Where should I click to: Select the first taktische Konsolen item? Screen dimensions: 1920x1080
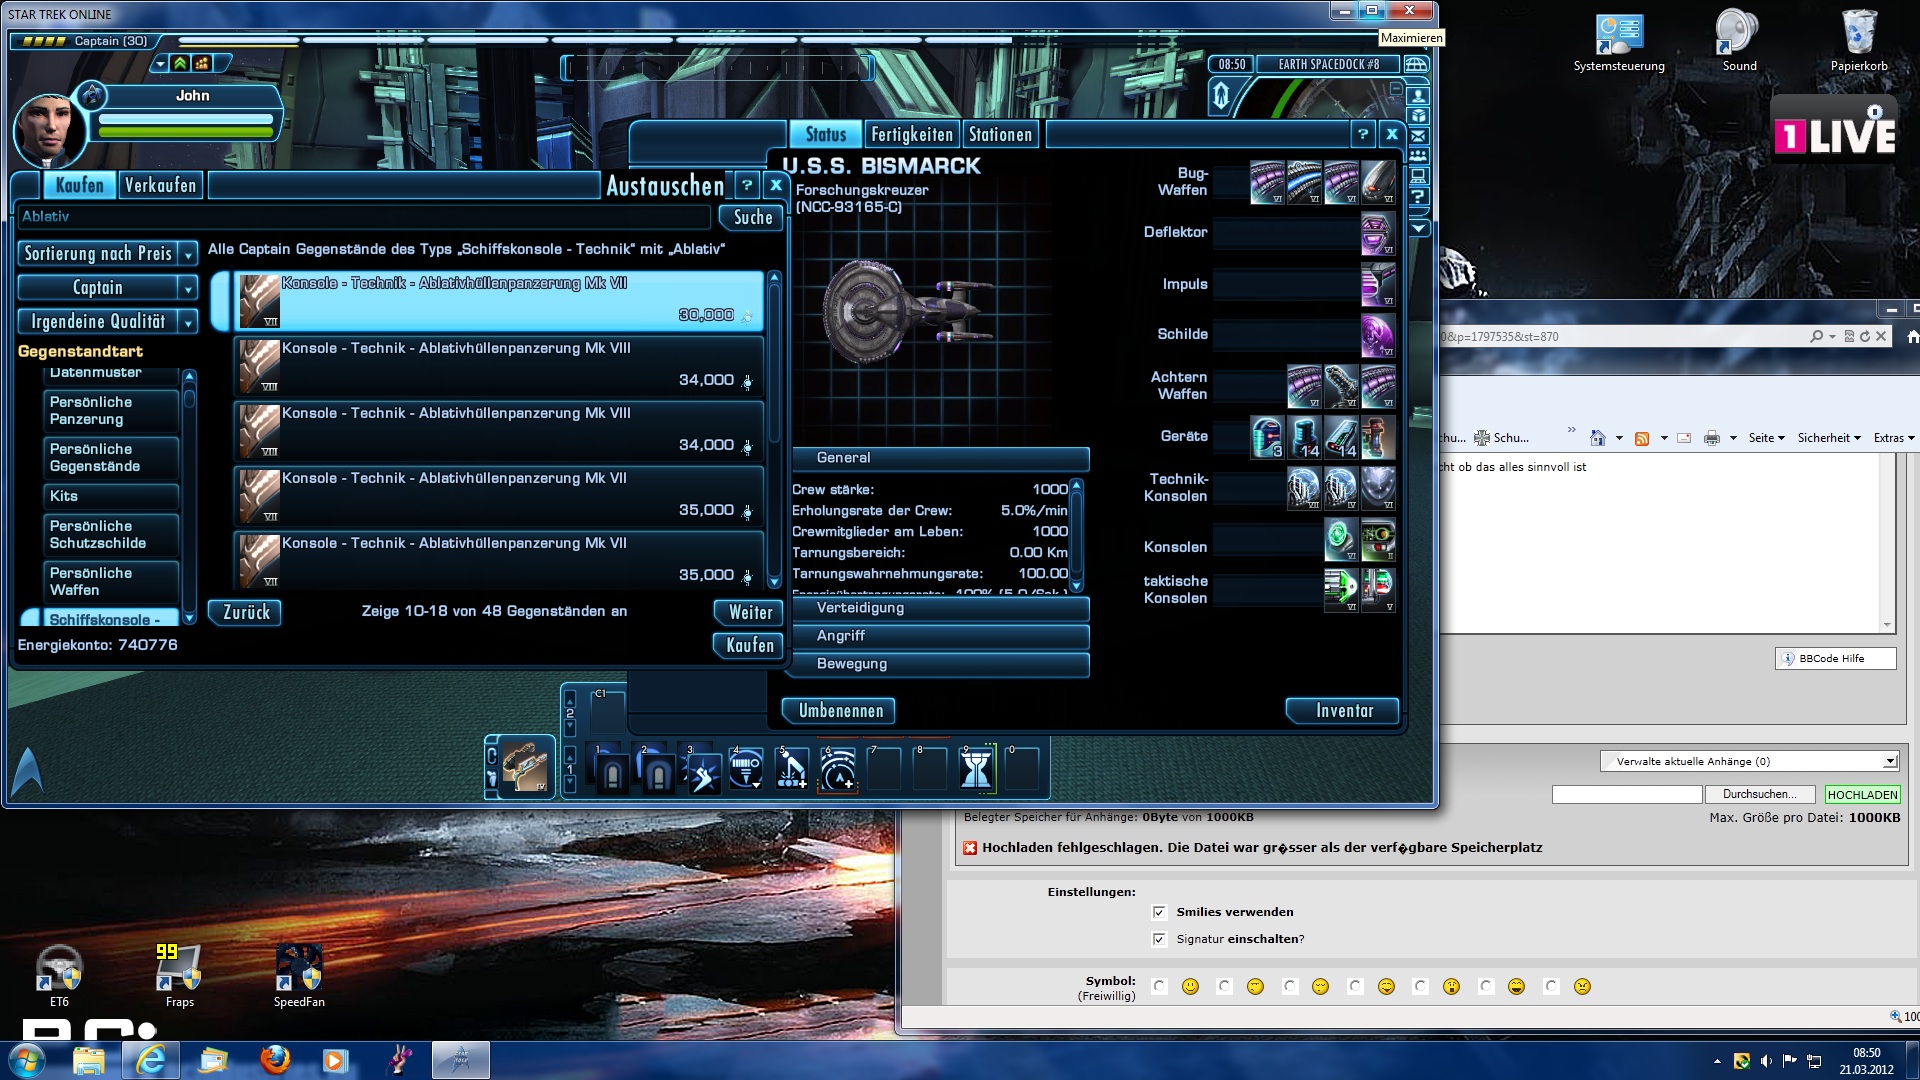tap(1341, 590)
